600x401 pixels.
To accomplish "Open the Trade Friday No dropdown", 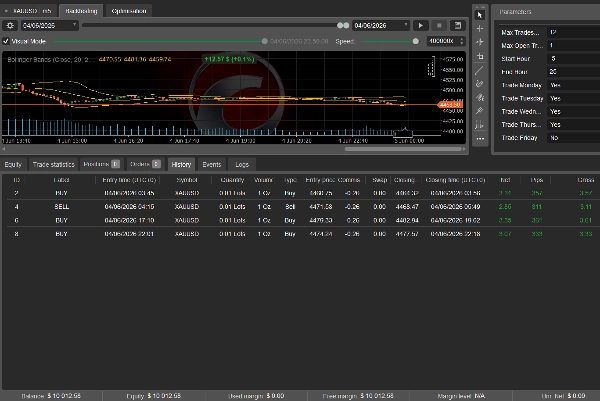I will 574,138.
